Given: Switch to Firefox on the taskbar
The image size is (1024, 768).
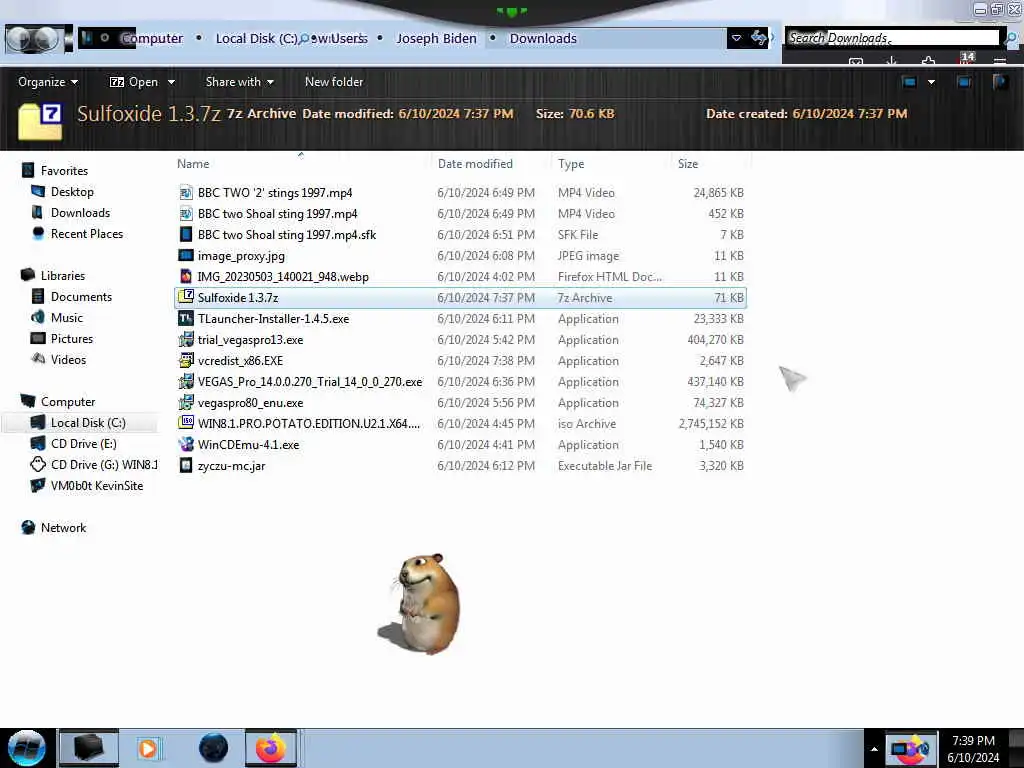Looking at the screenshot, I should point(270,748).
